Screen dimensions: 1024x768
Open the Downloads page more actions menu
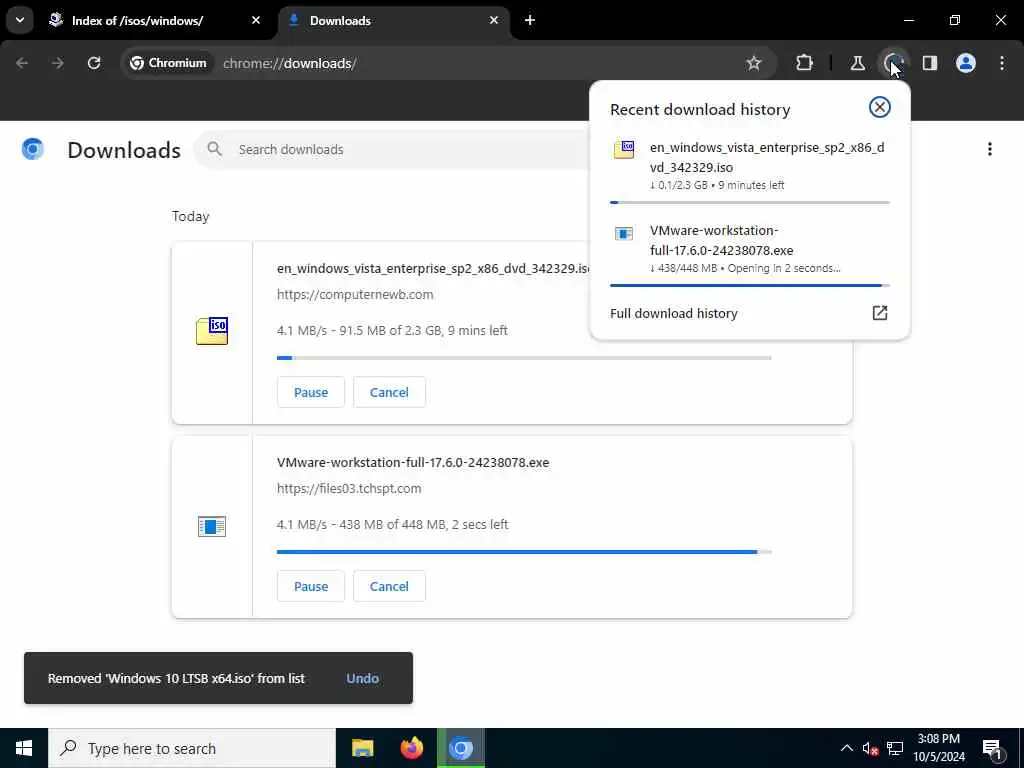point(990,149)
